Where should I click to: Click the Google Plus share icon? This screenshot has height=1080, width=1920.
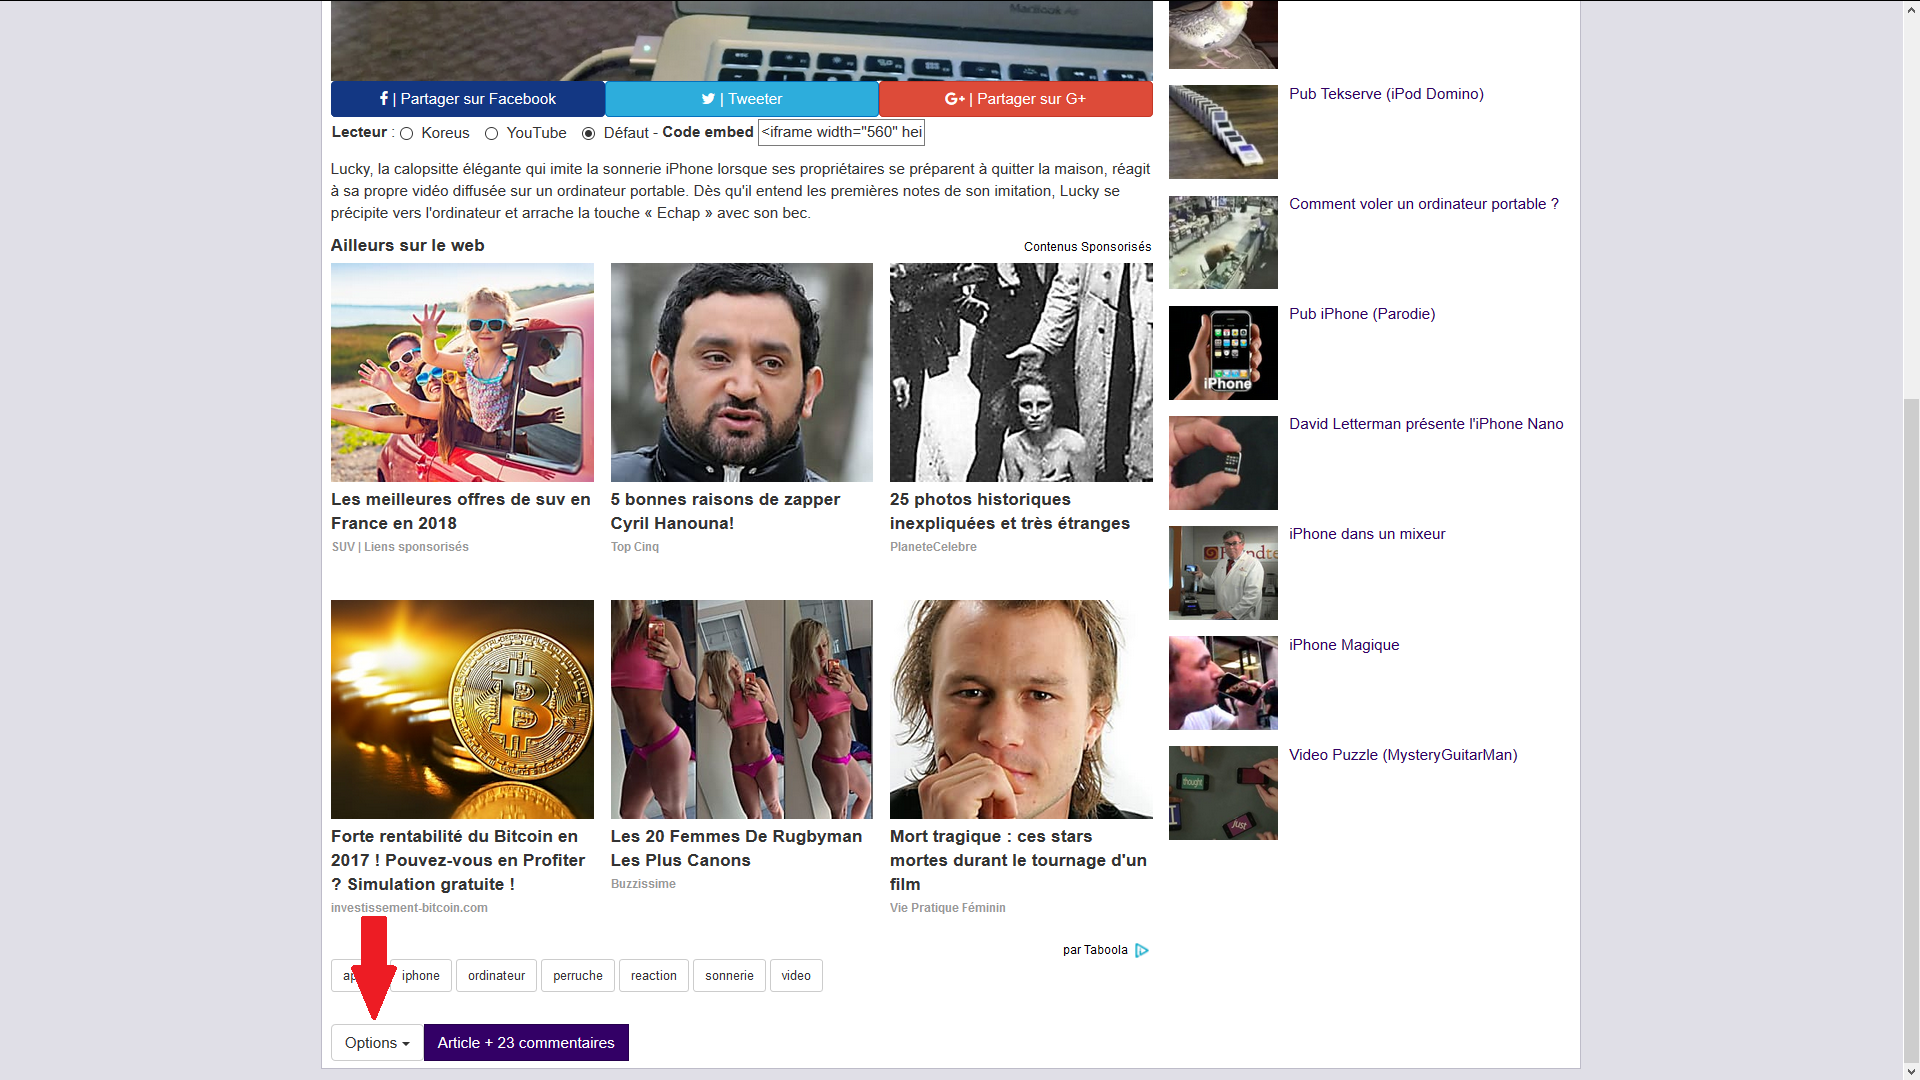pos(954,98)
